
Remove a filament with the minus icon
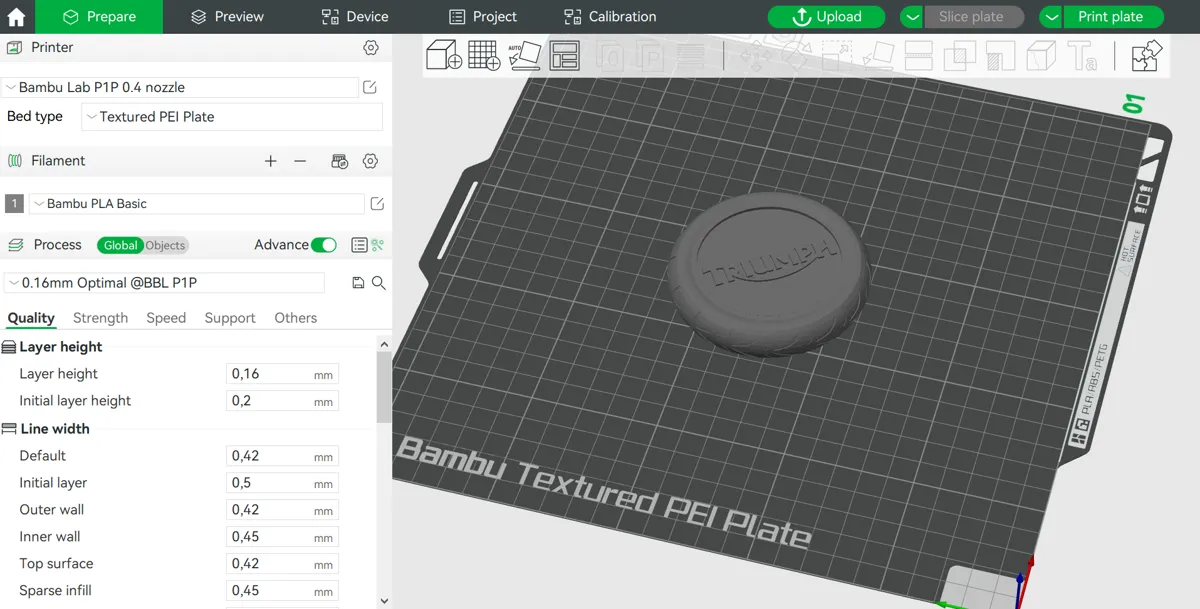coord(300,161)
